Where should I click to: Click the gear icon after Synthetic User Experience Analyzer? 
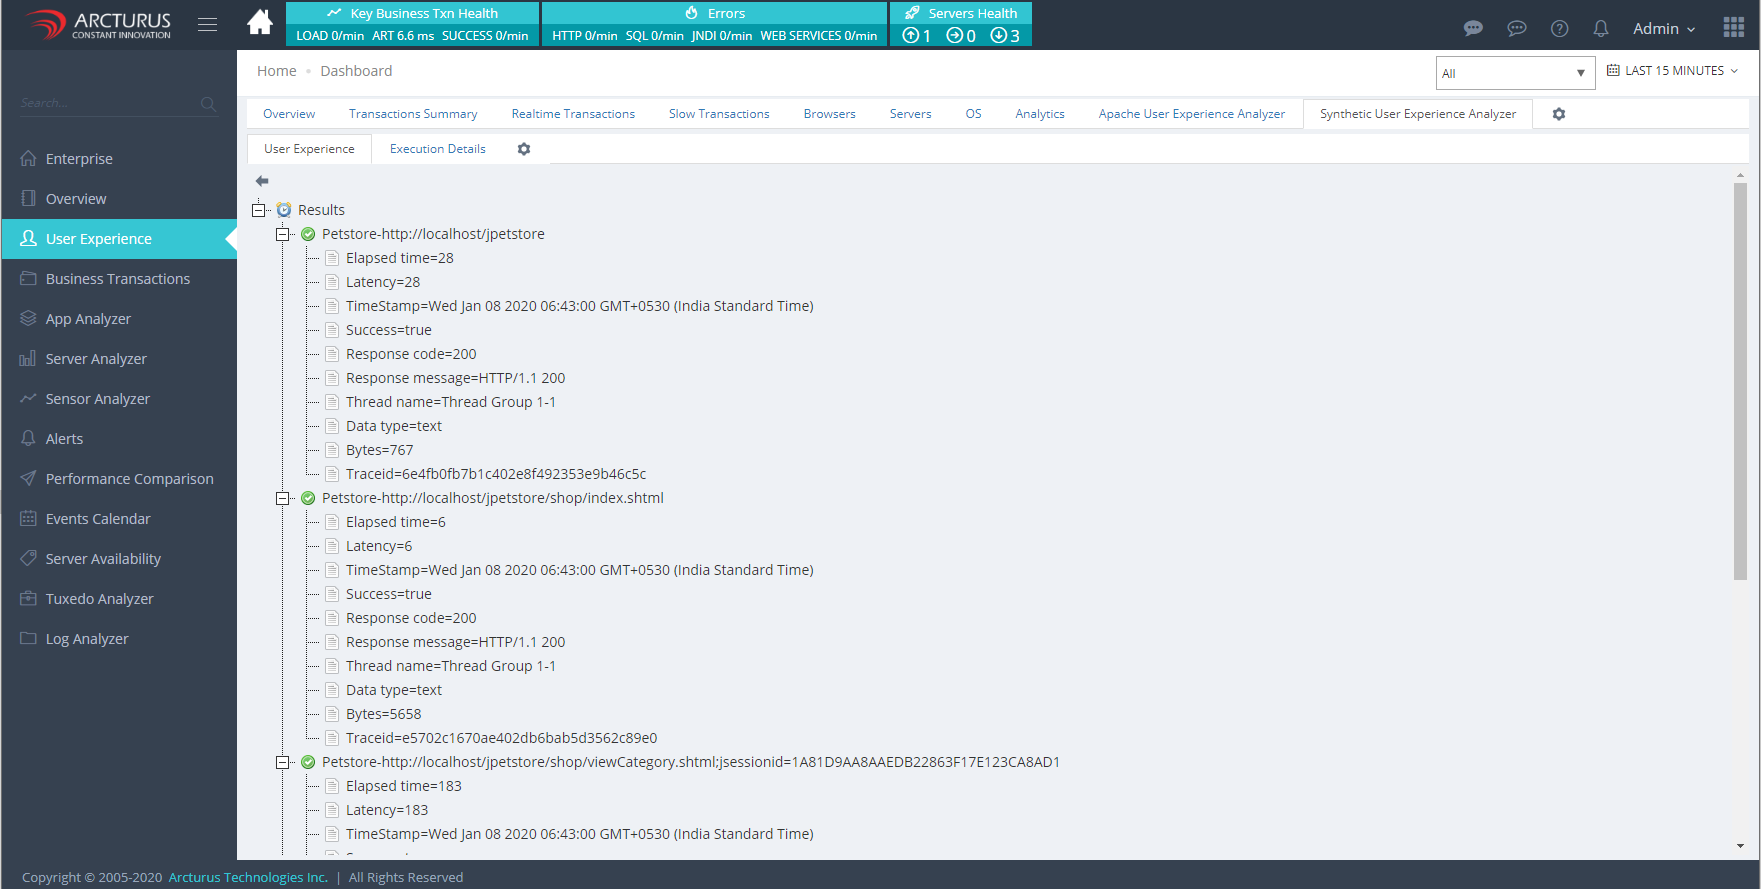pos(1559,114)
